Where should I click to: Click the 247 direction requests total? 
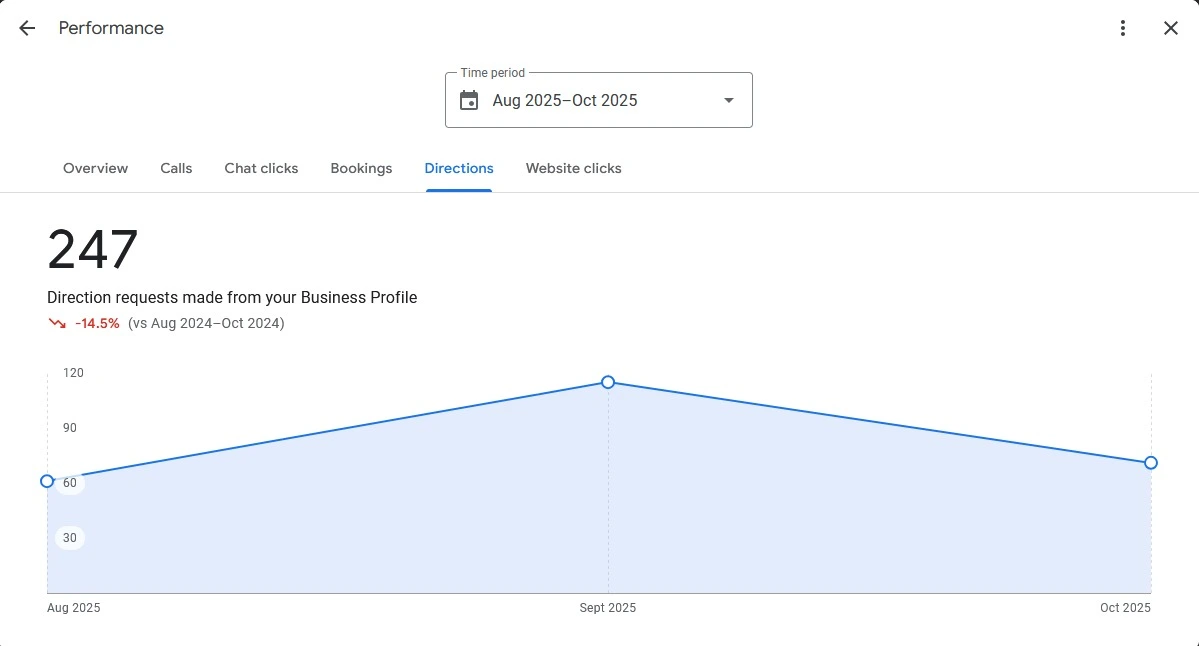pyautogui.click(x=92, y=250)
